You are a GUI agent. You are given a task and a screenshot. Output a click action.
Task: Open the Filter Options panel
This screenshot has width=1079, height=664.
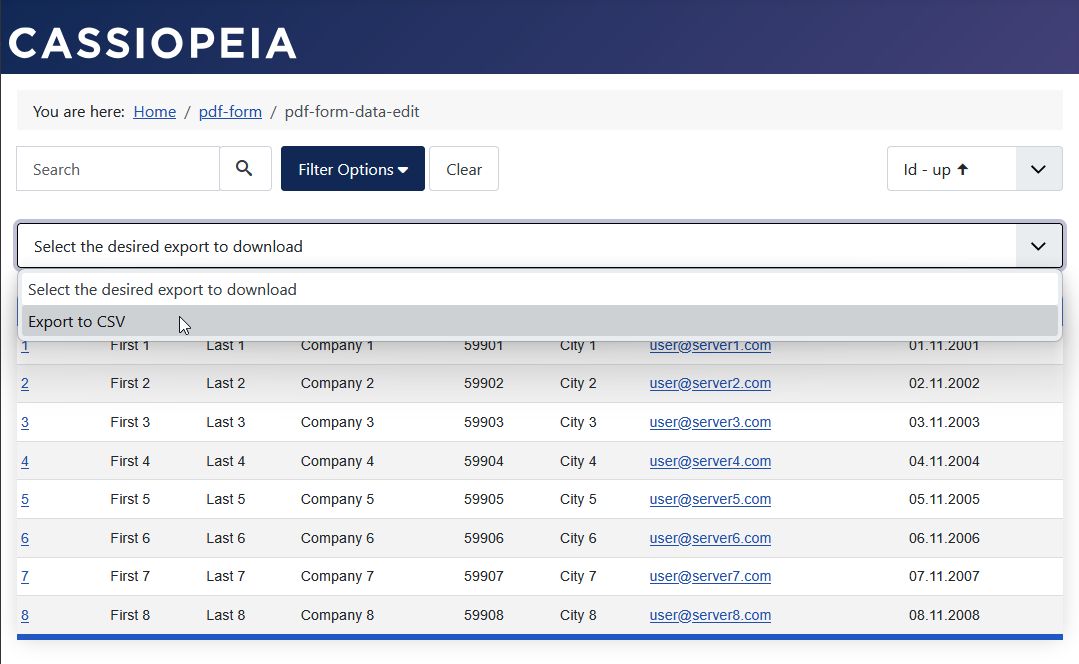coord(352,168)
